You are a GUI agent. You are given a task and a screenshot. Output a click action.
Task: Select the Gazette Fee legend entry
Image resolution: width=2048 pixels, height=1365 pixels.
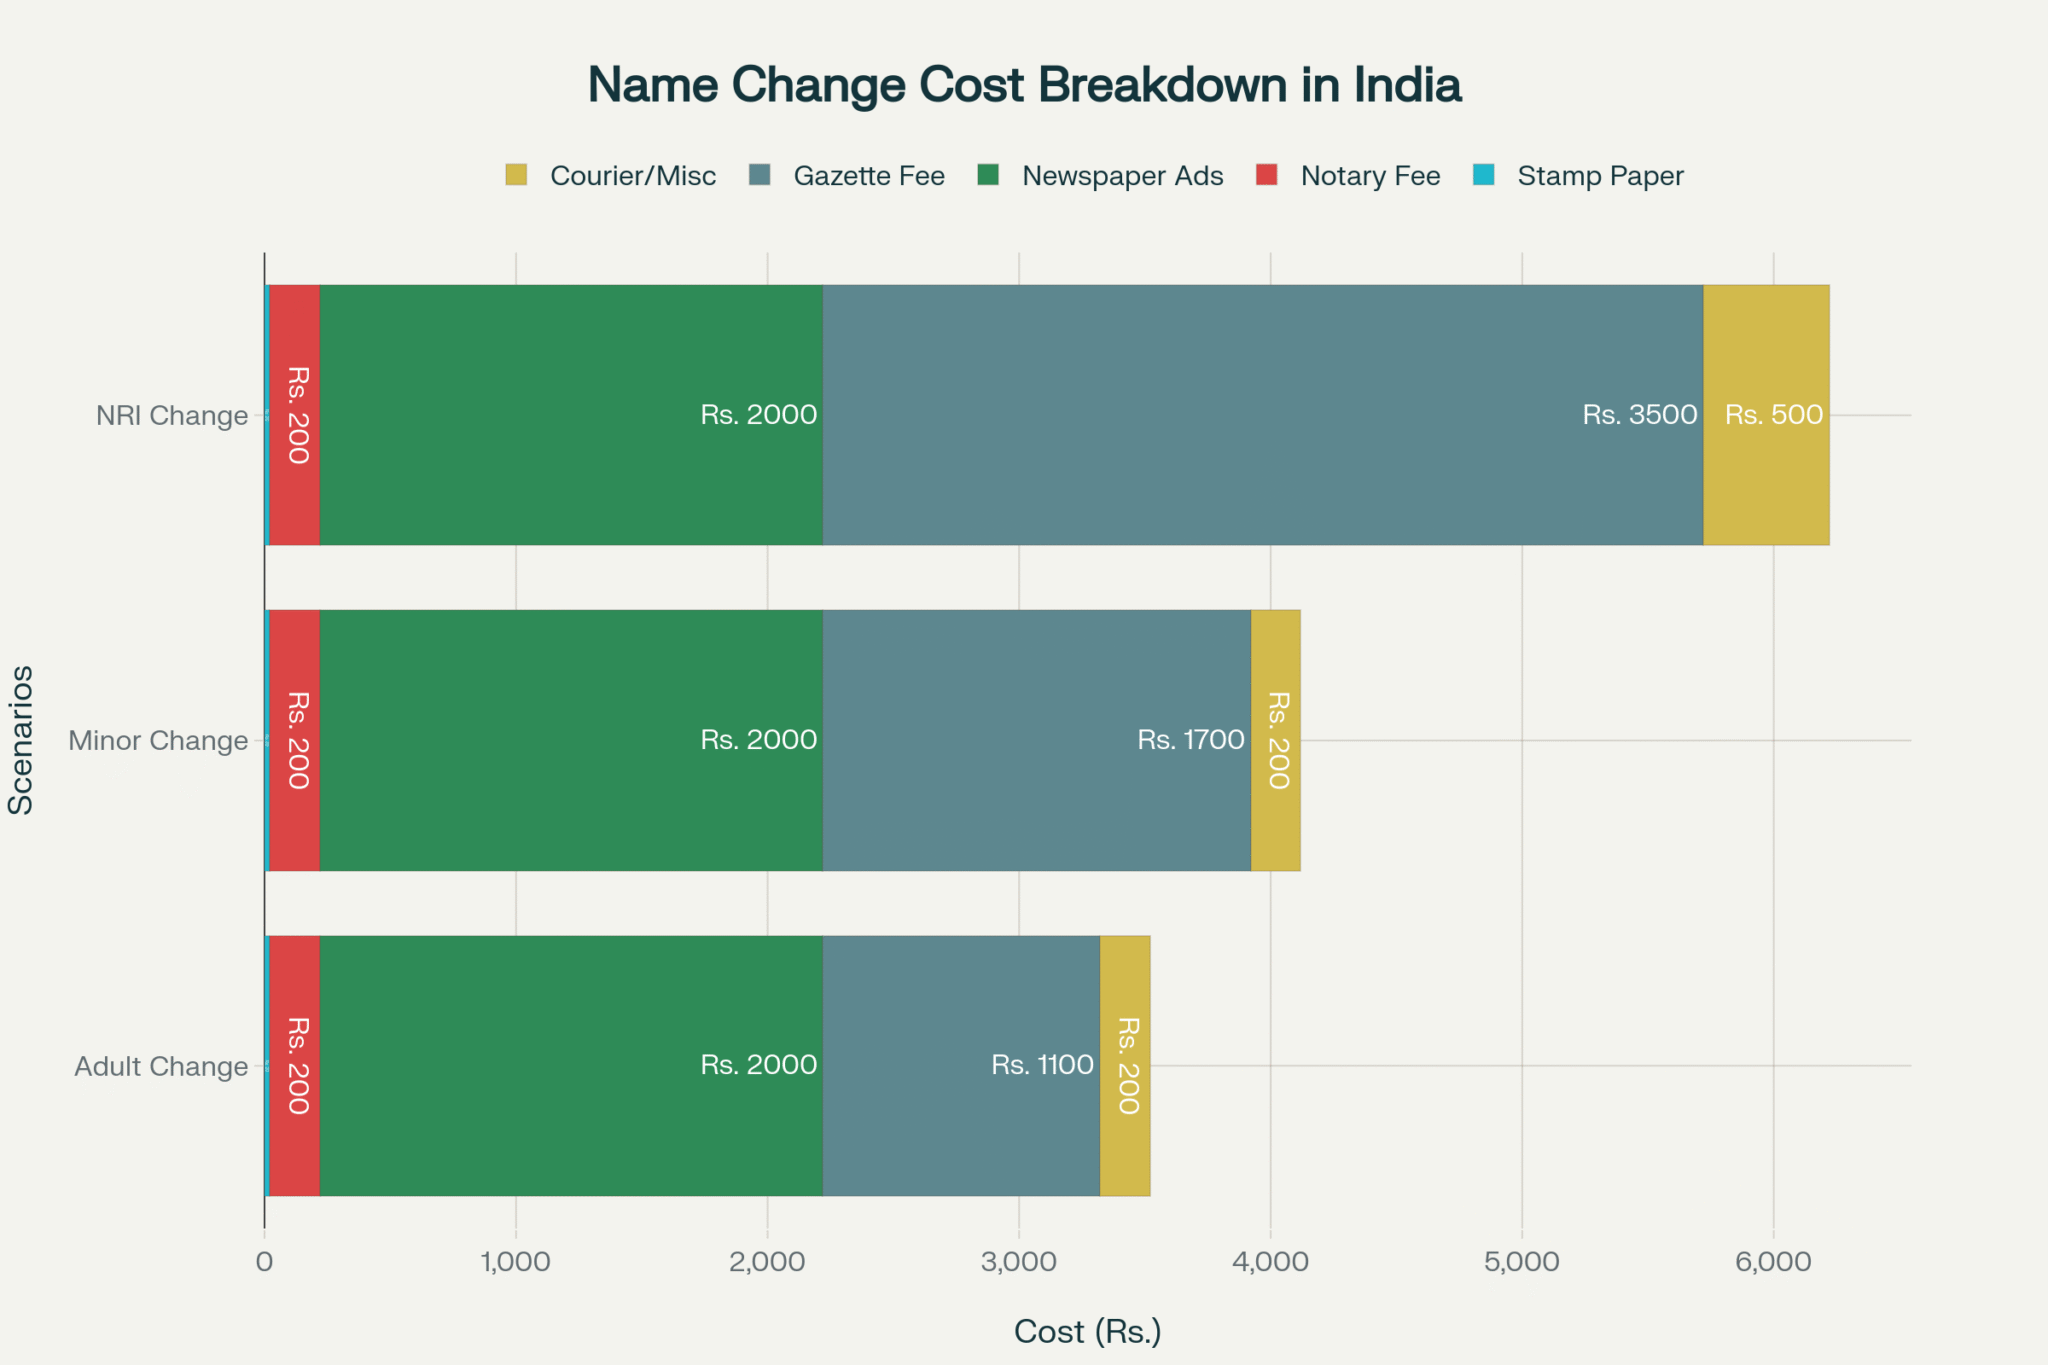point(868,176)
